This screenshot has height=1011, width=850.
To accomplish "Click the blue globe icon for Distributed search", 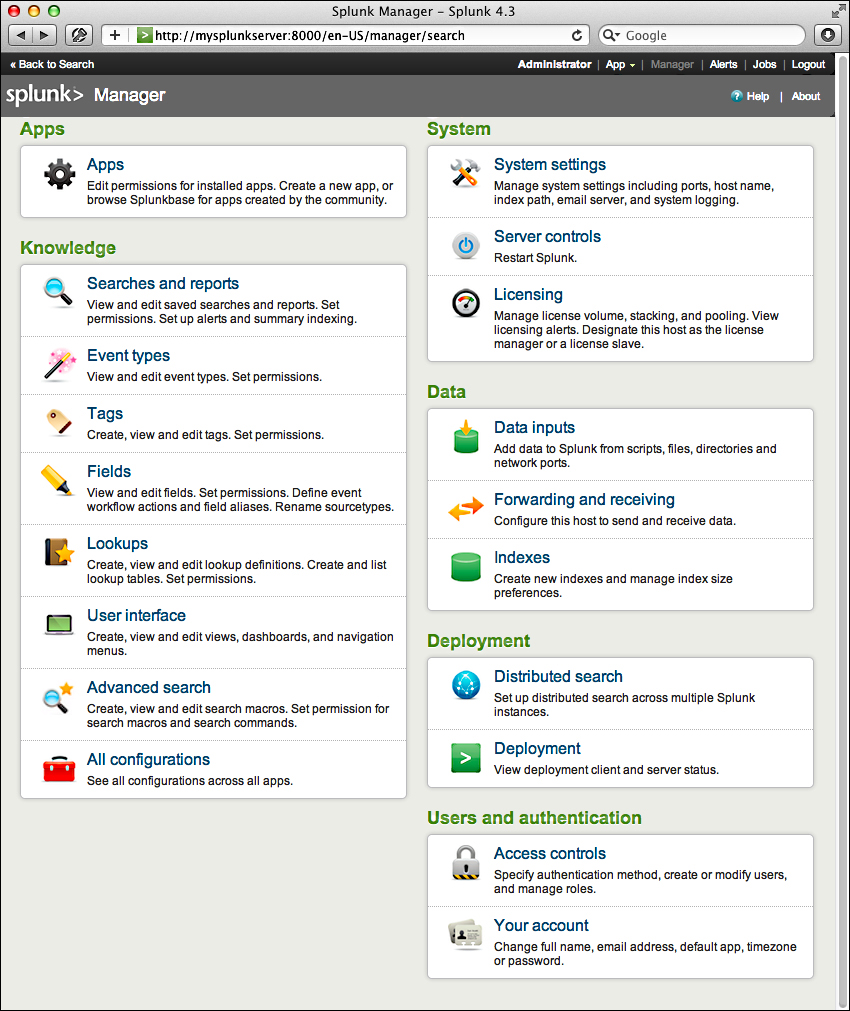I will point(466,685).
